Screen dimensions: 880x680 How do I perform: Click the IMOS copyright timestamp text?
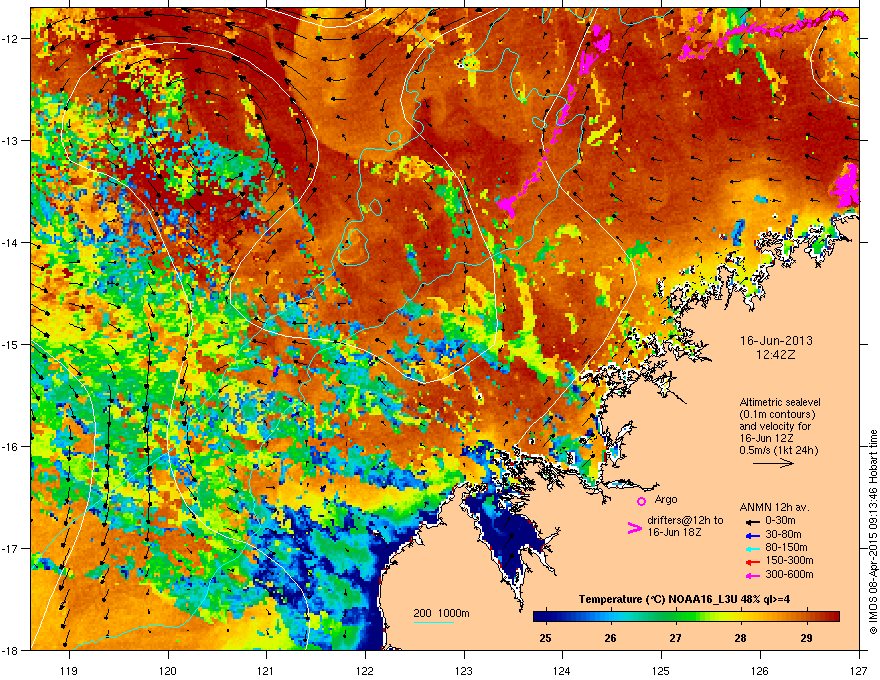(x=873, y=532)
